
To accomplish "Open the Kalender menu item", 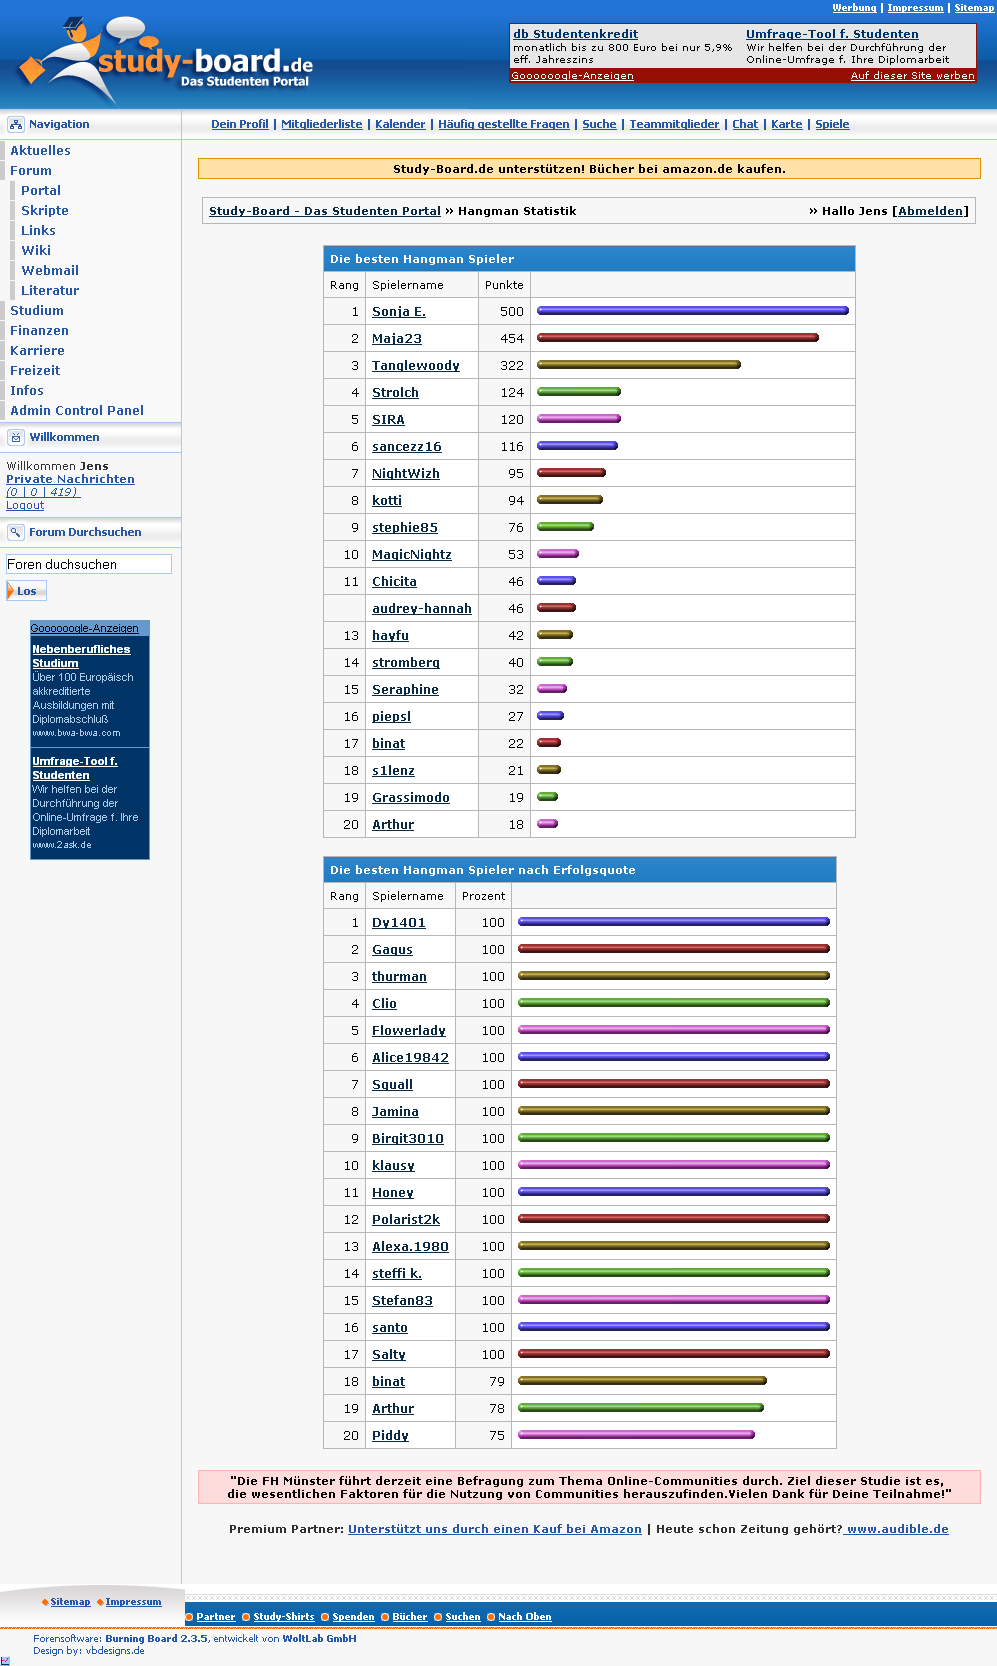I will (400, 124).
